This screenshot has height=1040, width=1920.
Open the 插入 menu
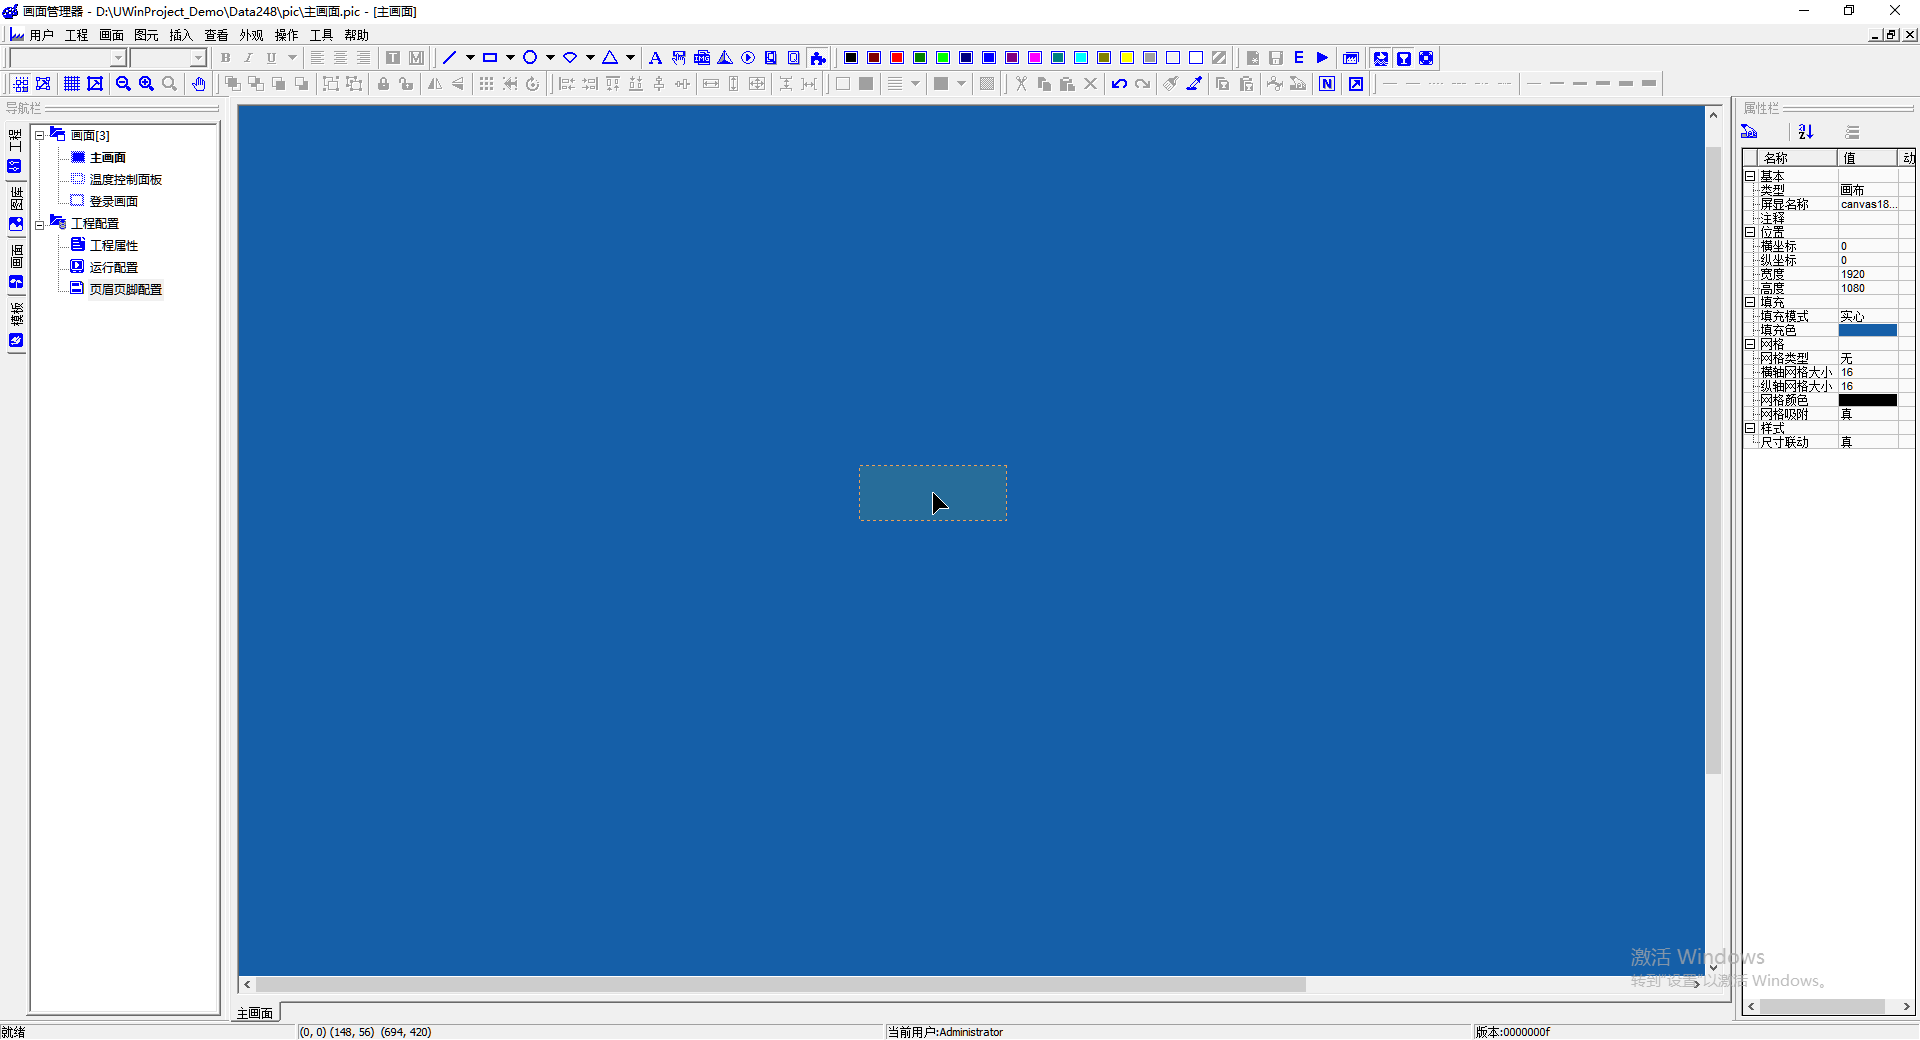click(181, 35)
